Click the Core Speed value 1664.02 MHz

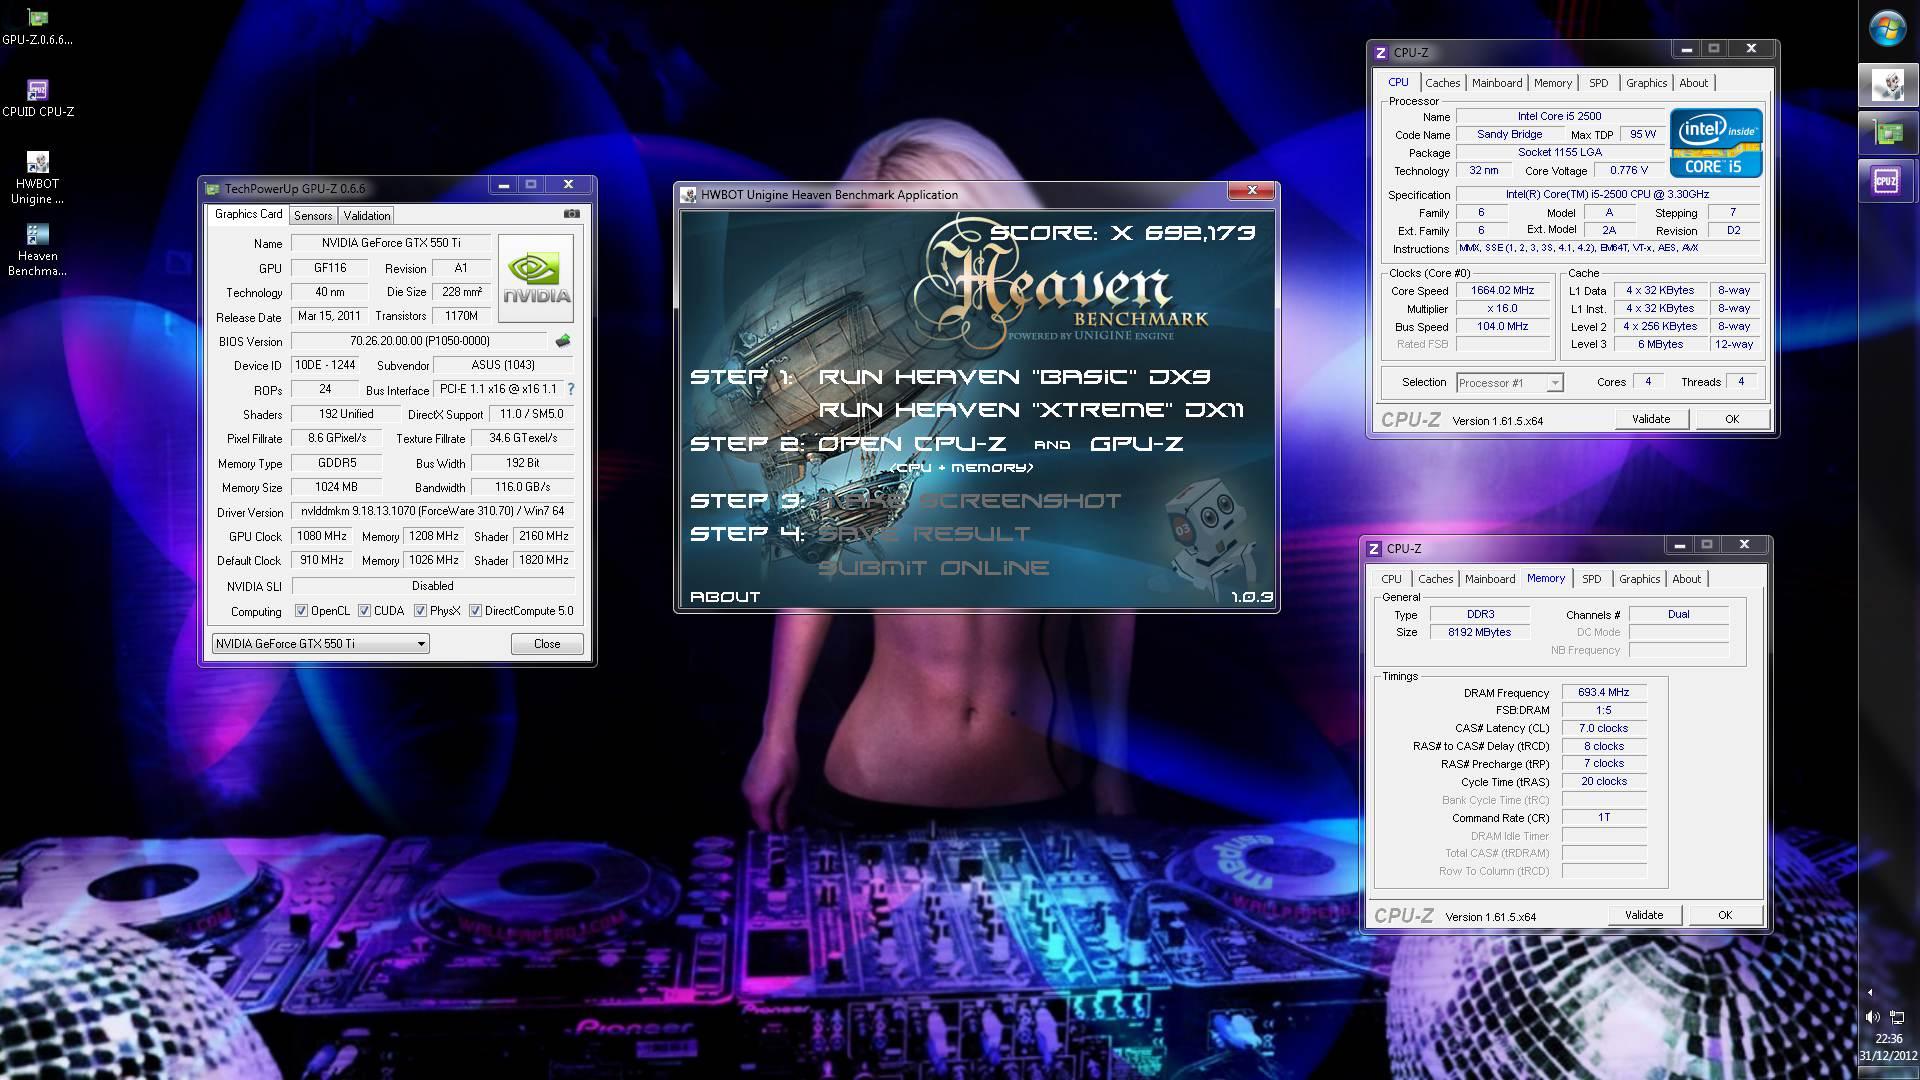pos(1502,291)
